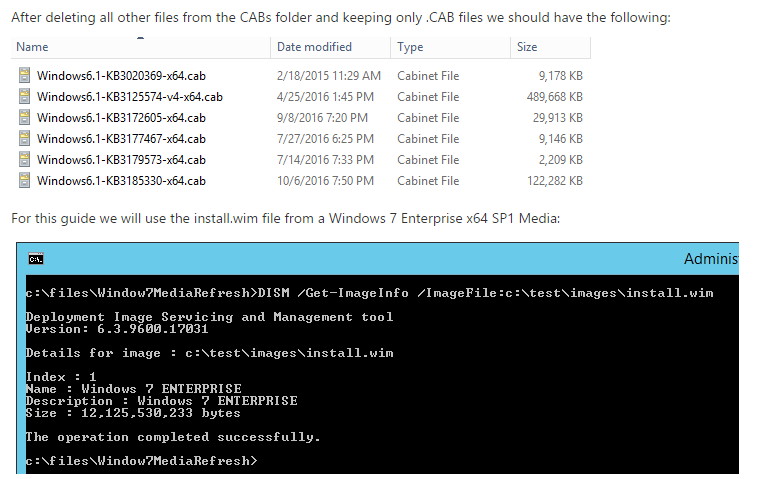The width and height of the screenshot is (757, 479).
Task: Select file Windows6.1-KB3185330-x64.cab
Action: click(121, 181)
